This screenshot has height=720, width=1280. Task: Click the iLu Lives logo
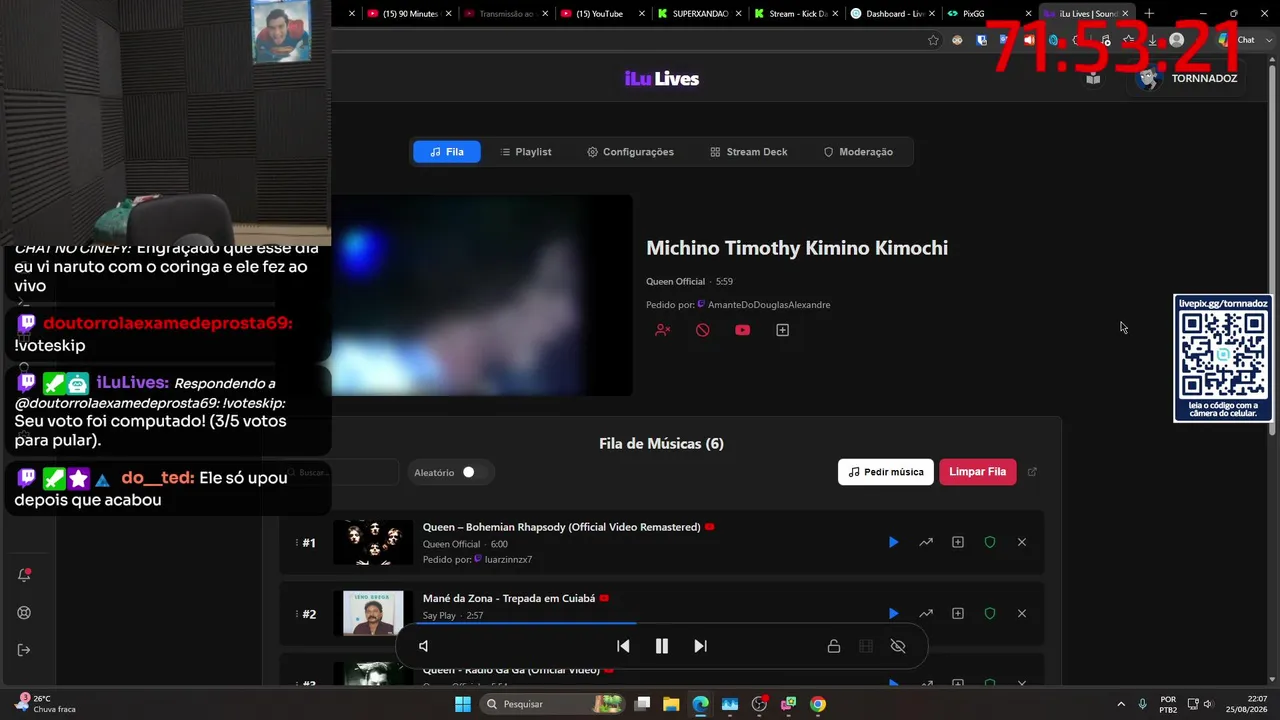click(x=662, y=79)
